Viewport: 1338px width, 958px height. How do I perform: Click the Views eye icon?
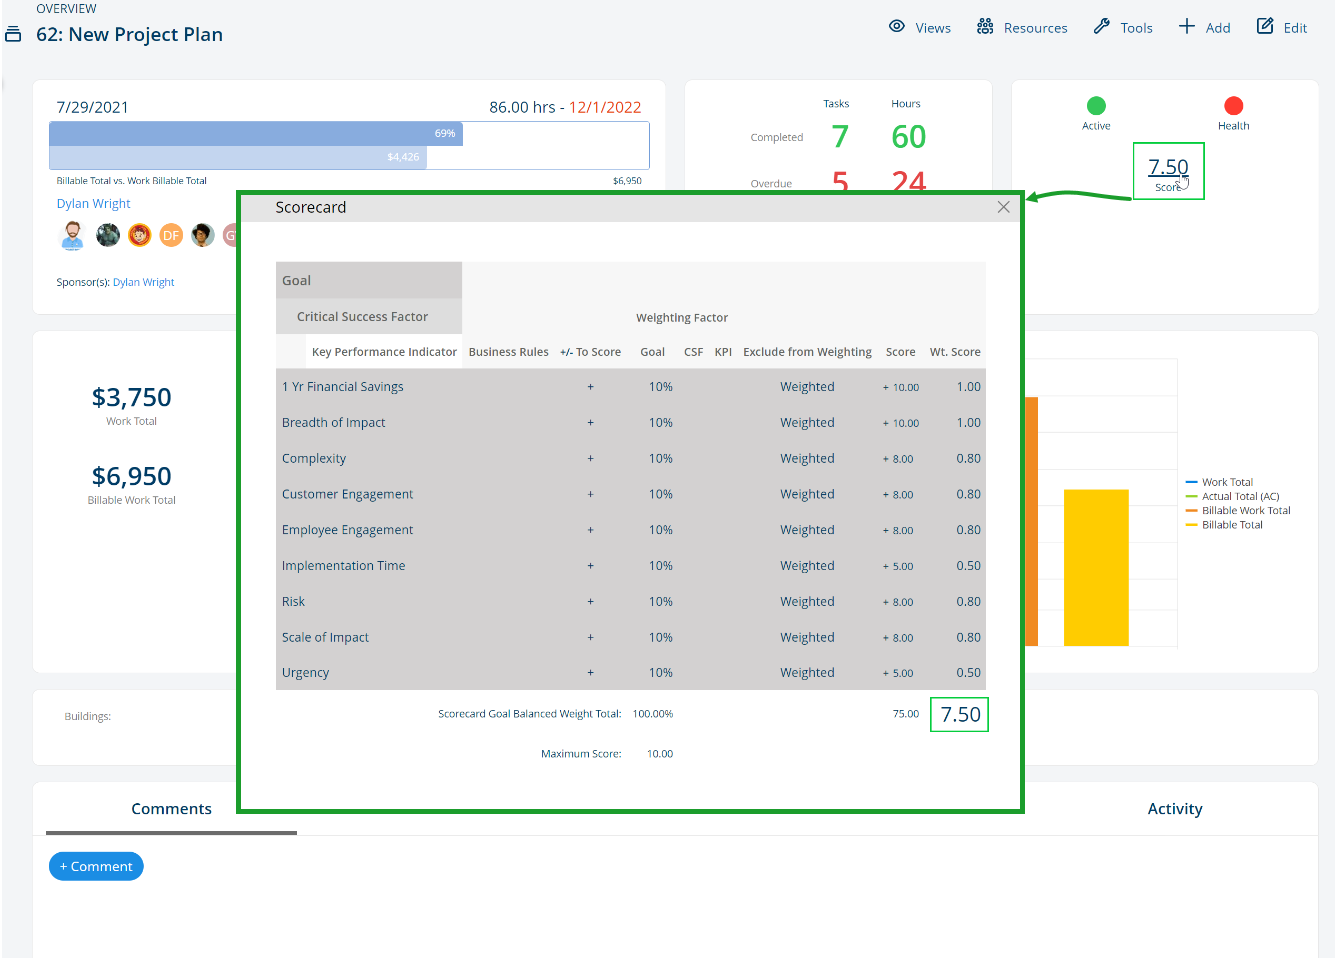tap(897, 27)
